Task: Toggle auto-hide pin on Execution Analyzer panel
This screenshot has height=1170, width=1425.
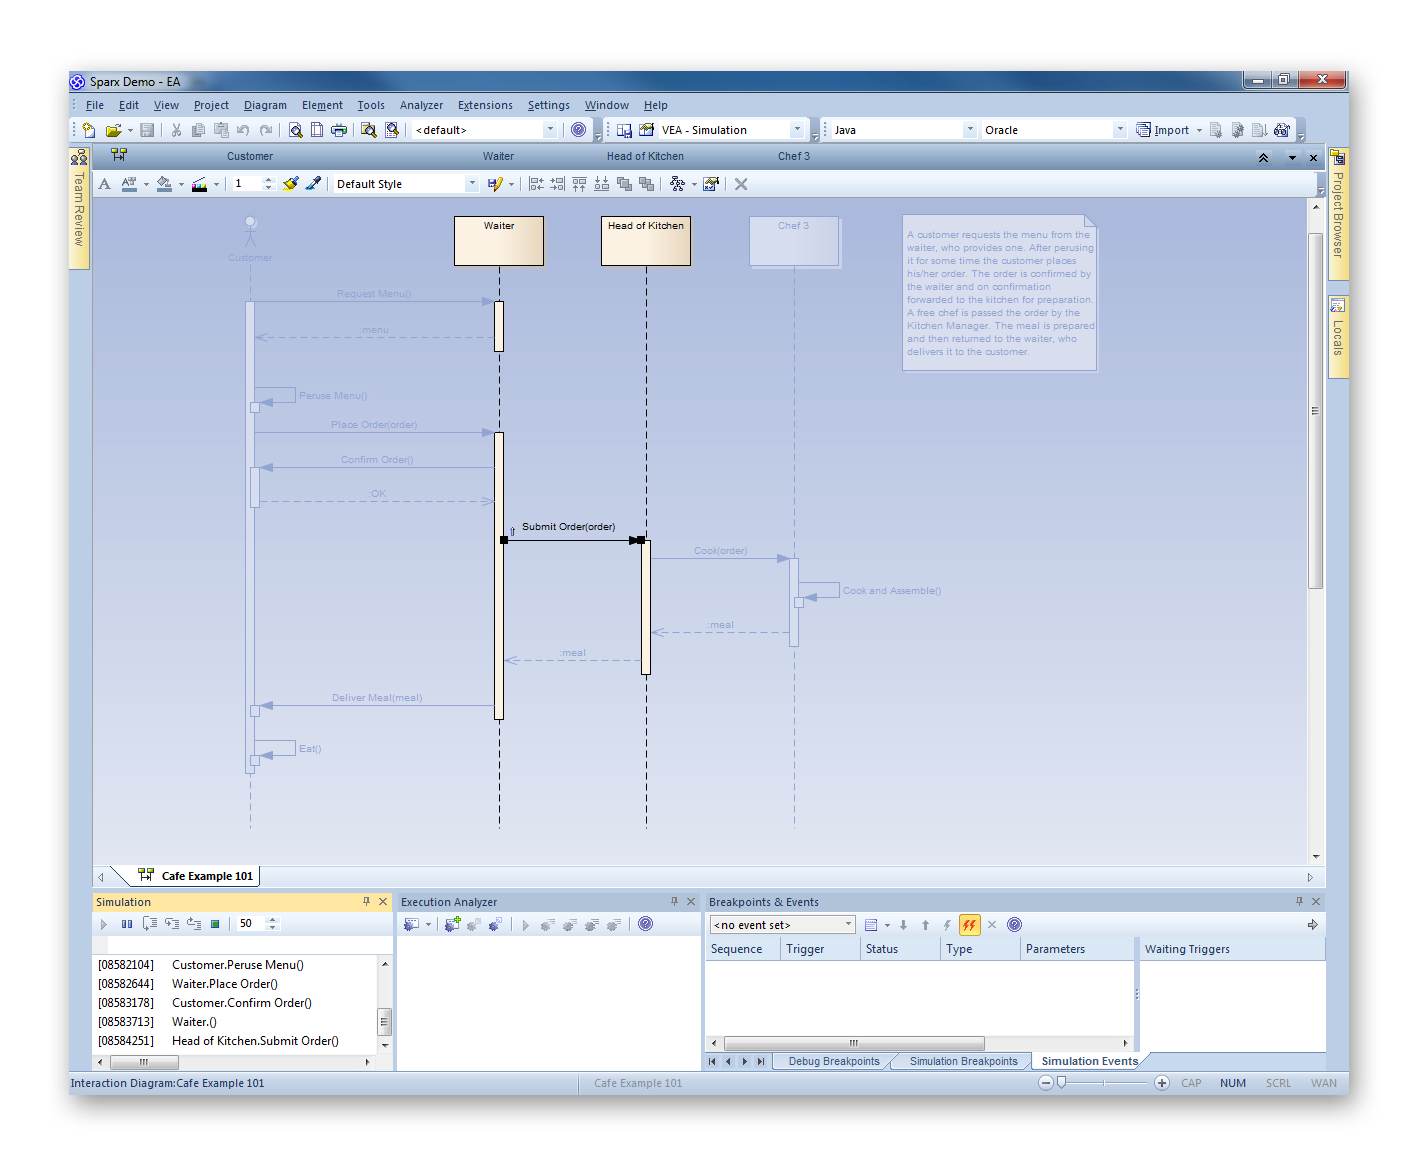Action: point(674,902)
